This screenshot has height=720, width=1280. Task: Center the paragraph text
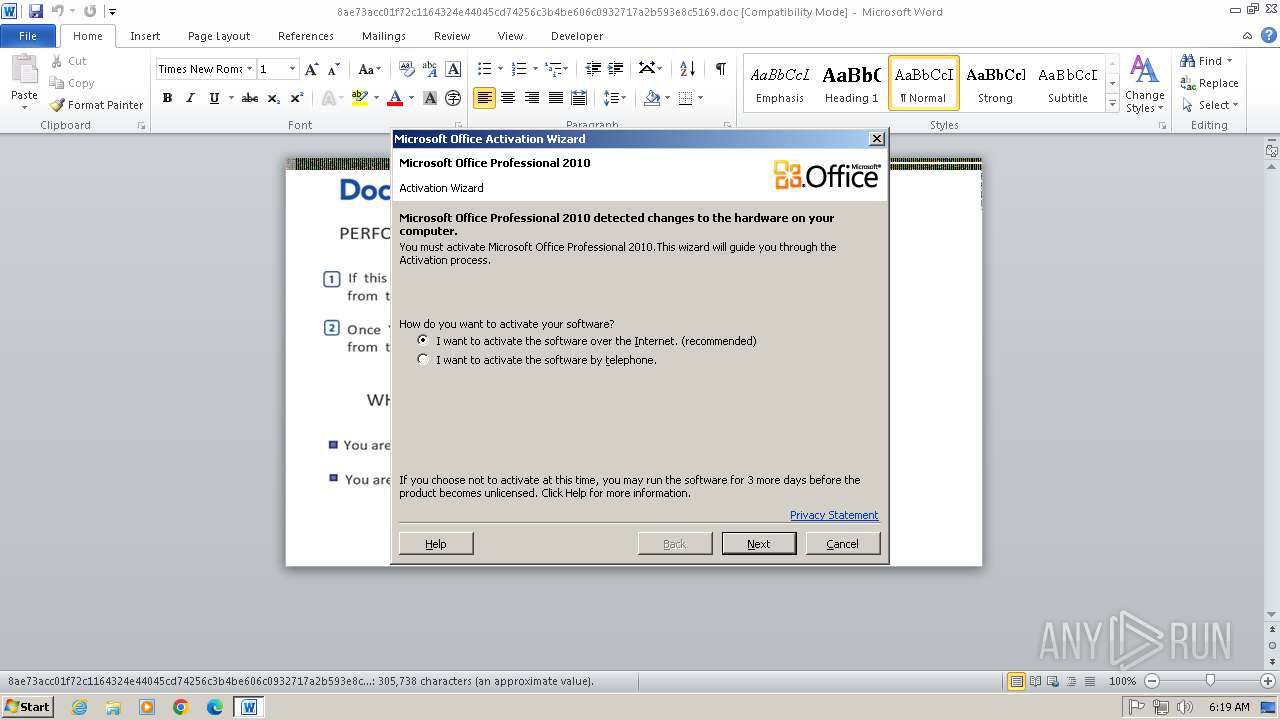coord(508,98)
